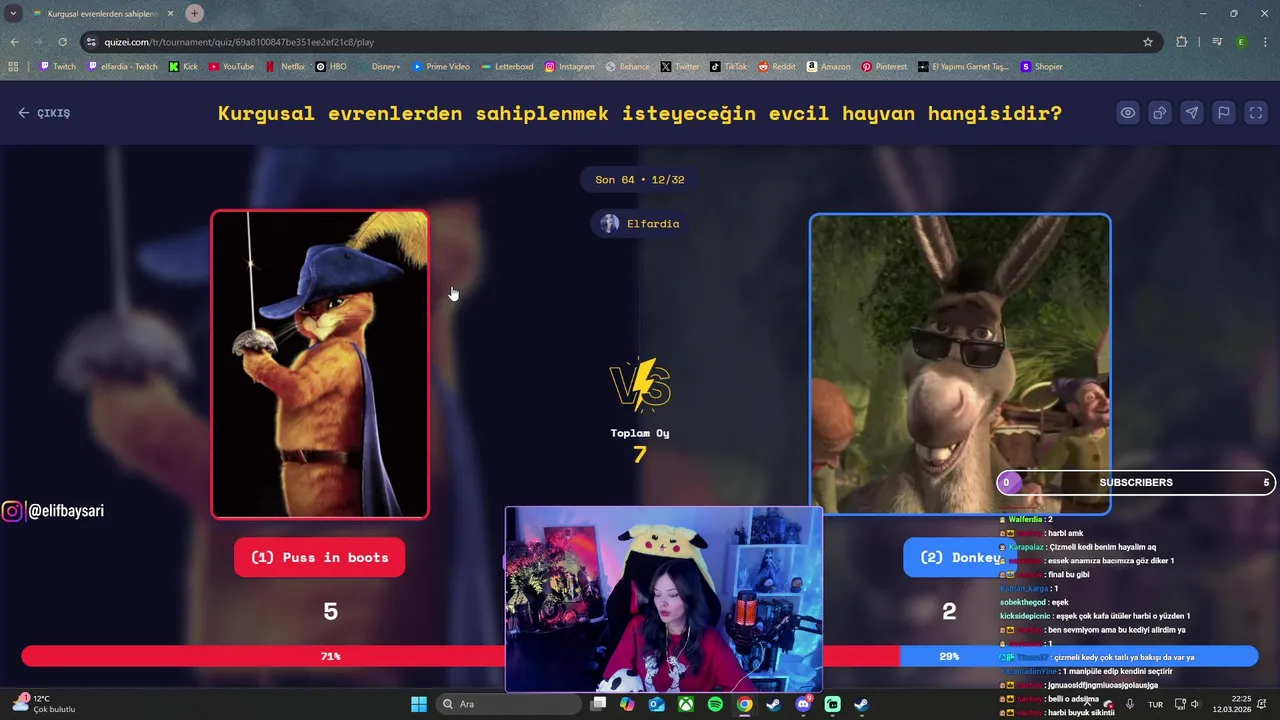Open the Netflix bookmark

tap(286, 67)
